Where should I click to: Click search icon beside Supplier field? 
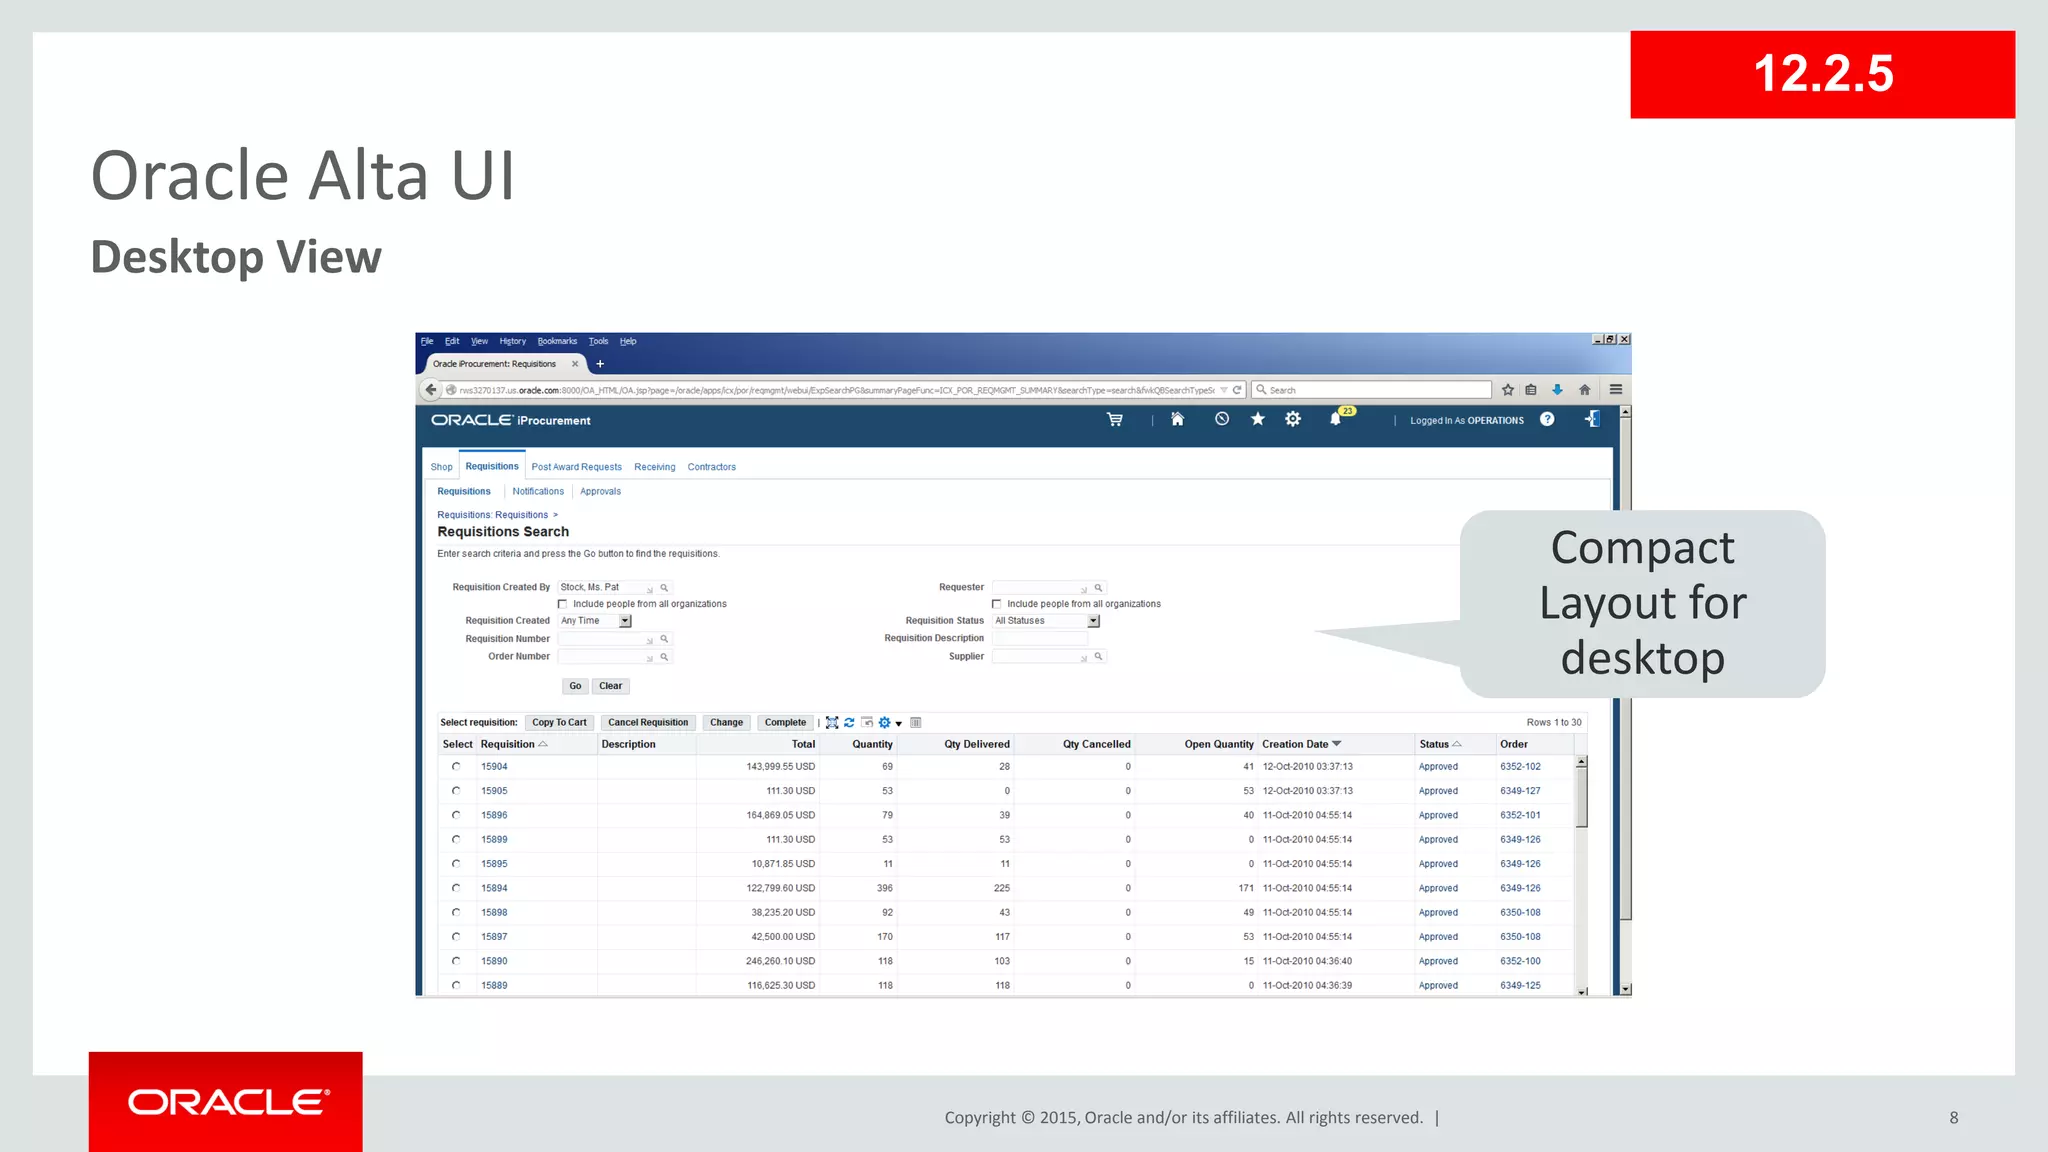tap(1098, 657)
